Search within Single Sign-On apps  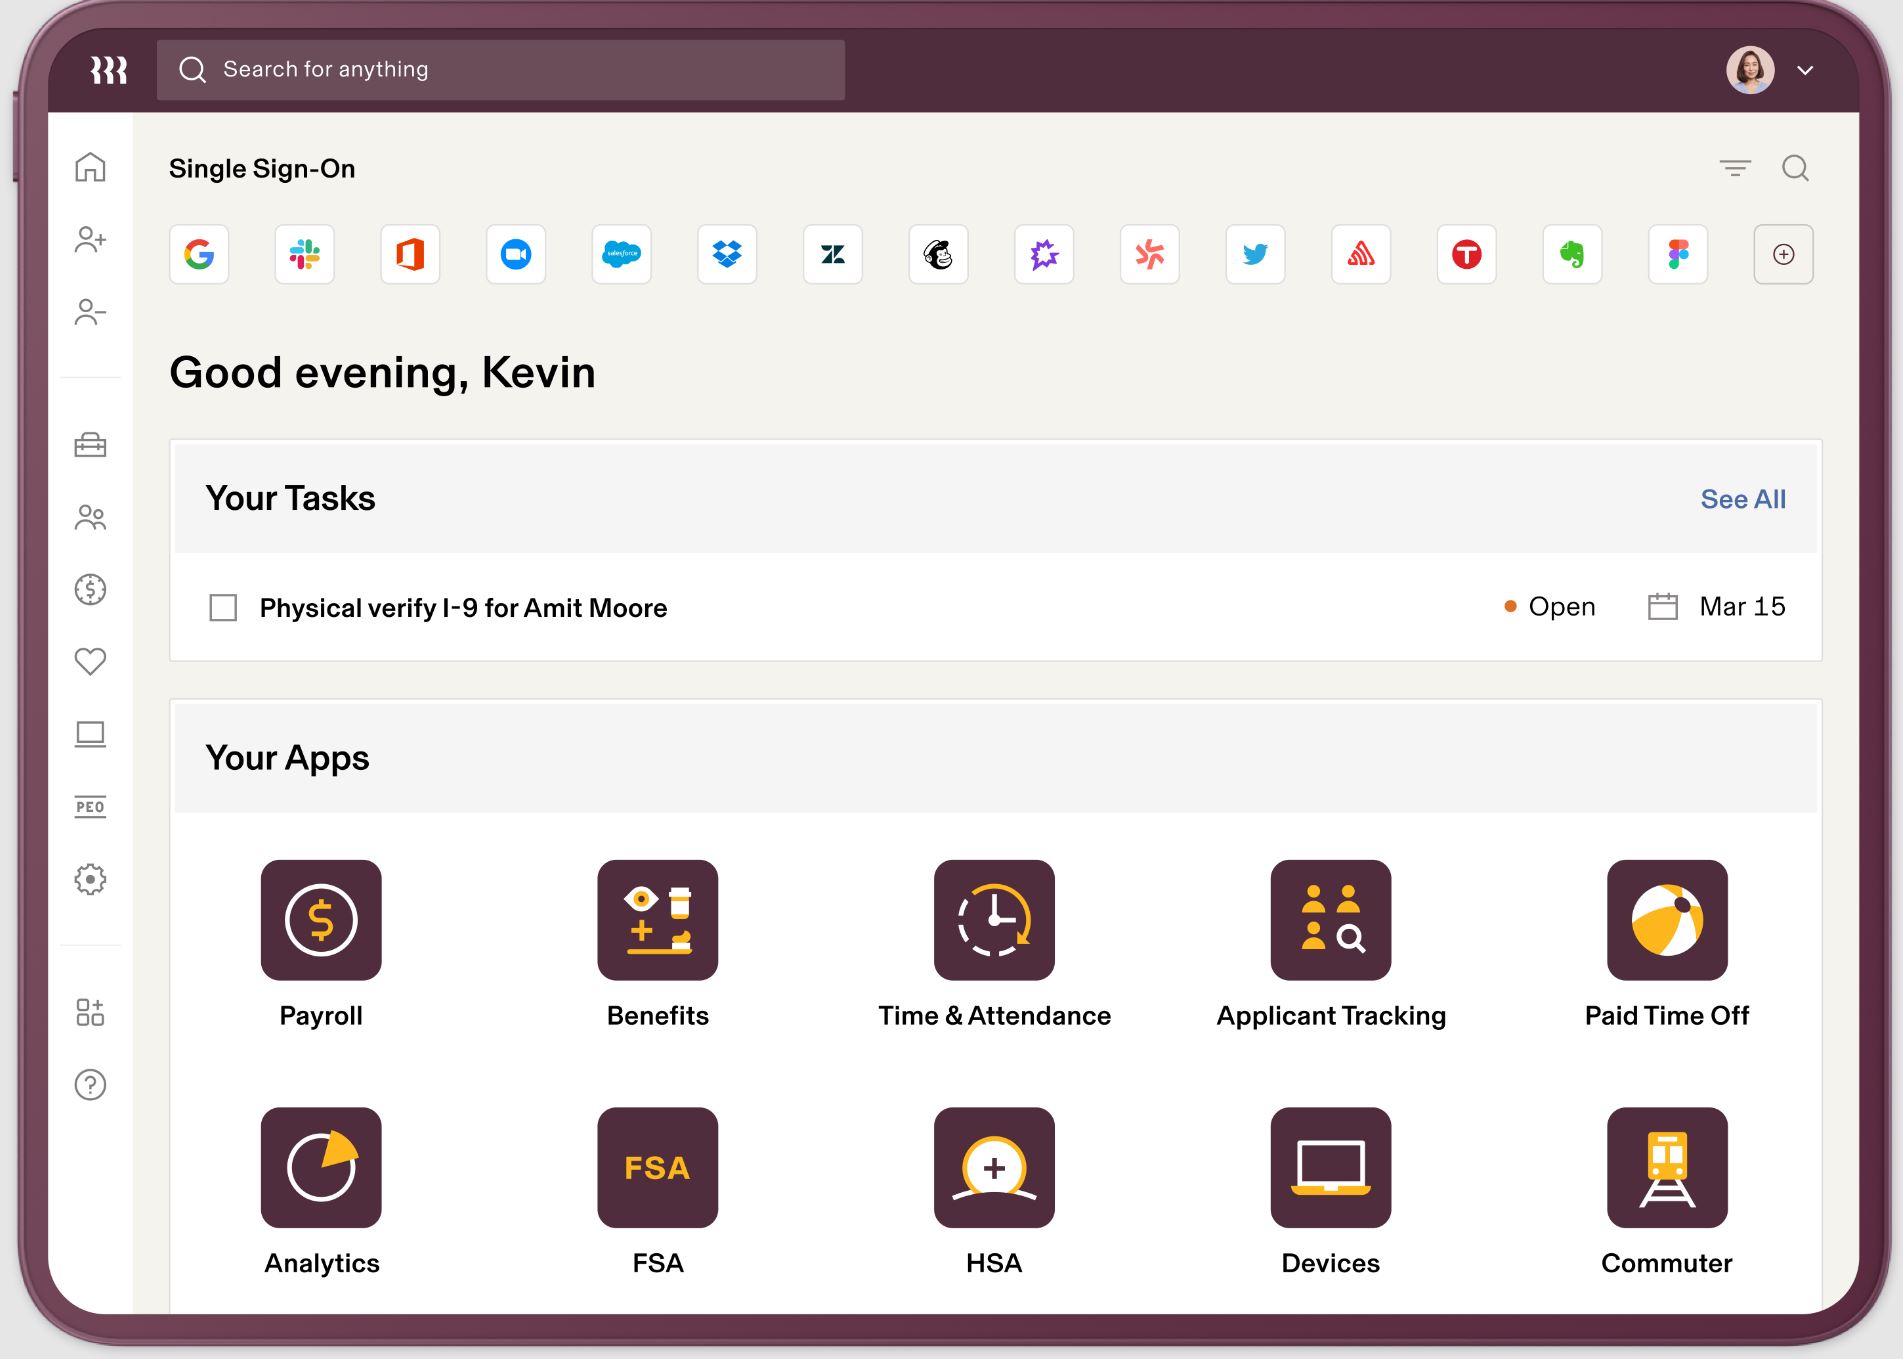(x=1796, y=168)
